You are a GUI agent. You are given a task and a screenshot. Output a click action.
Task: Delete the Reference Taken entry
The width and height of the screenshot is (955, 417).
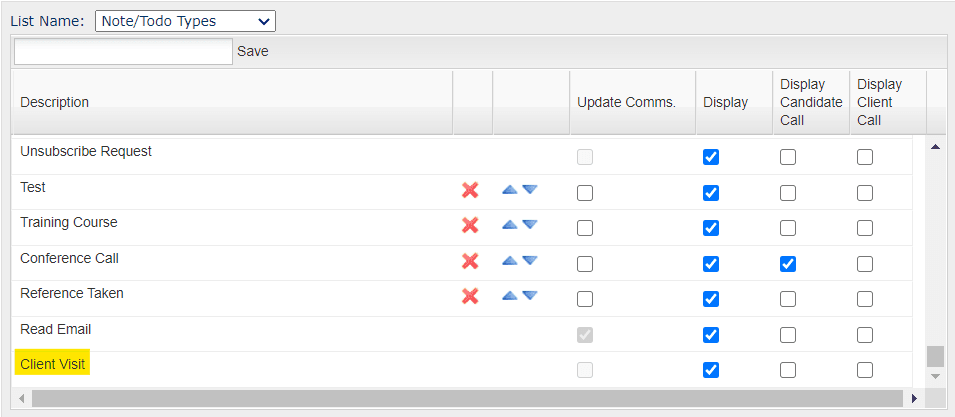click(x=470, y=297)
